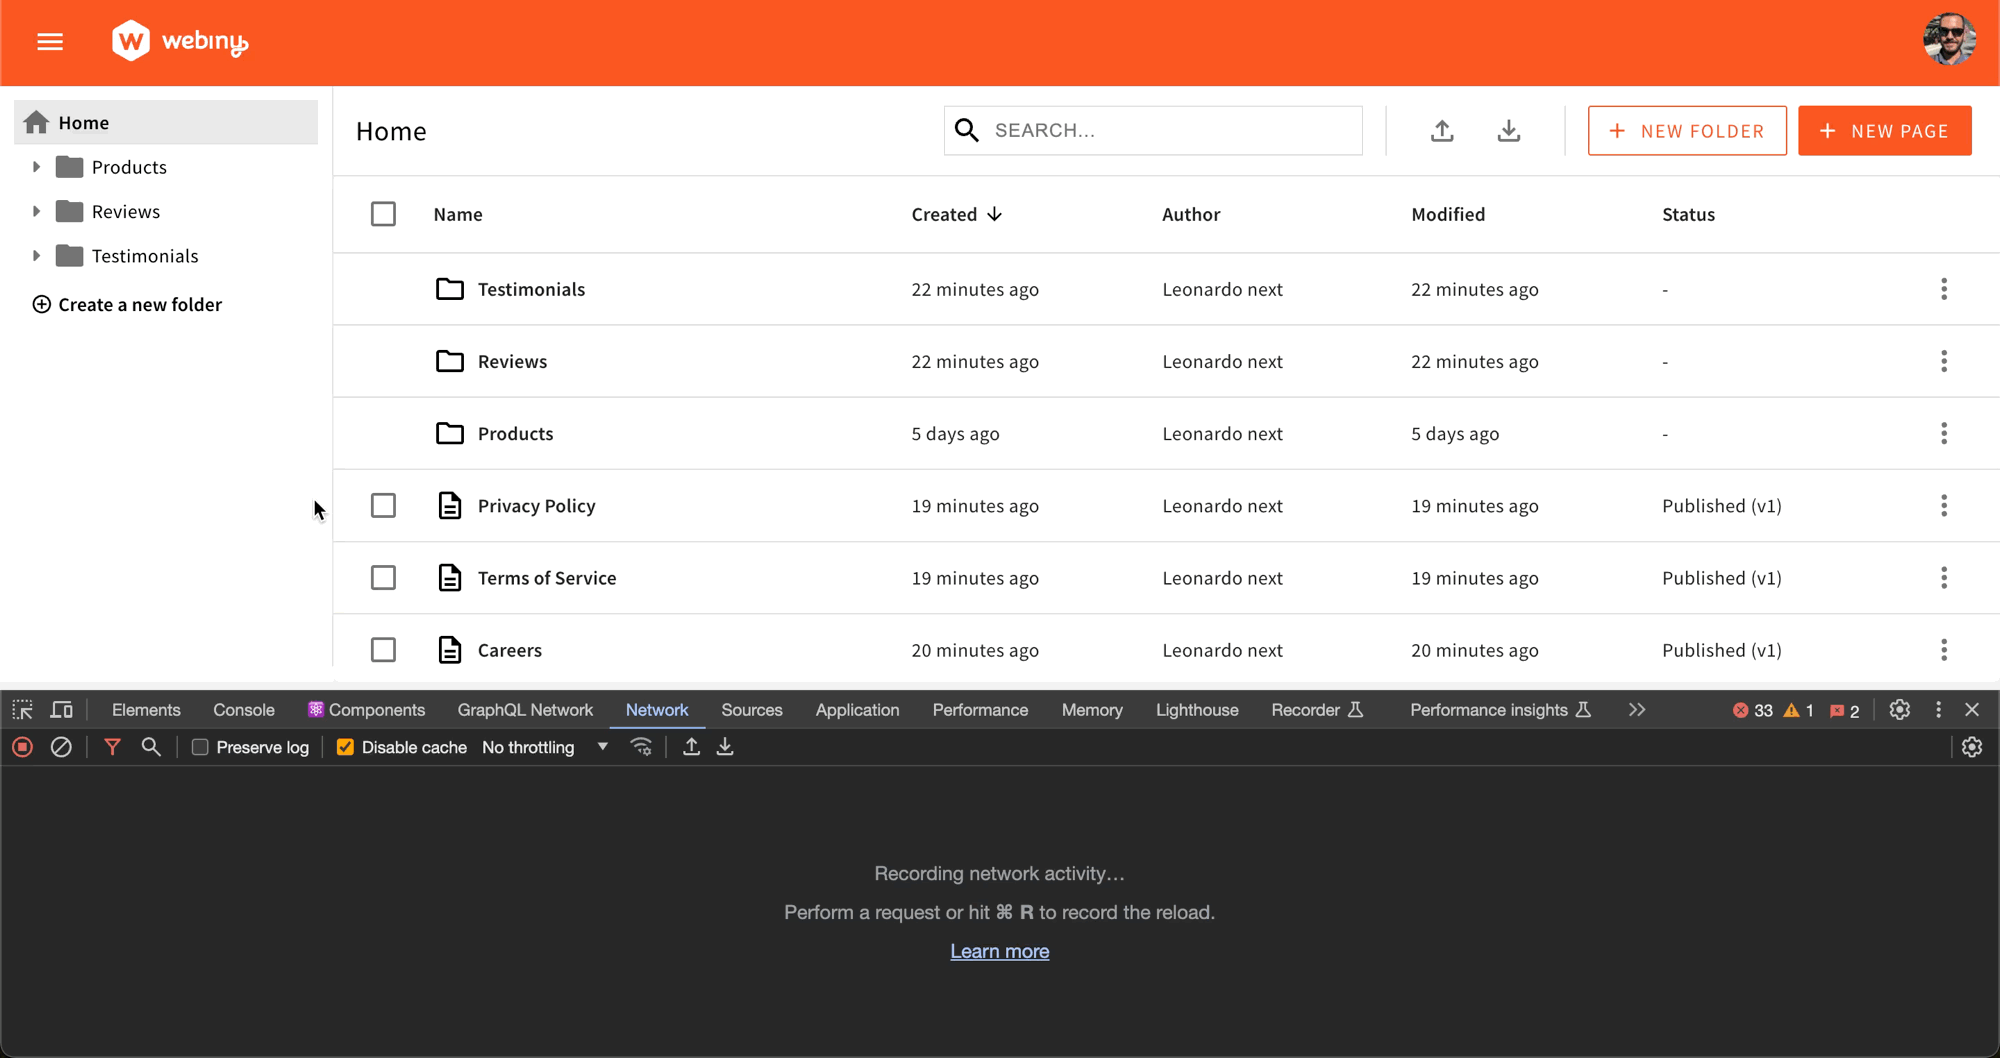Image resolution: width=2000 pixels, height=1058 pixels.
Task: Toggle the DevTools network filter funnel icon
Action: point(112,747)
